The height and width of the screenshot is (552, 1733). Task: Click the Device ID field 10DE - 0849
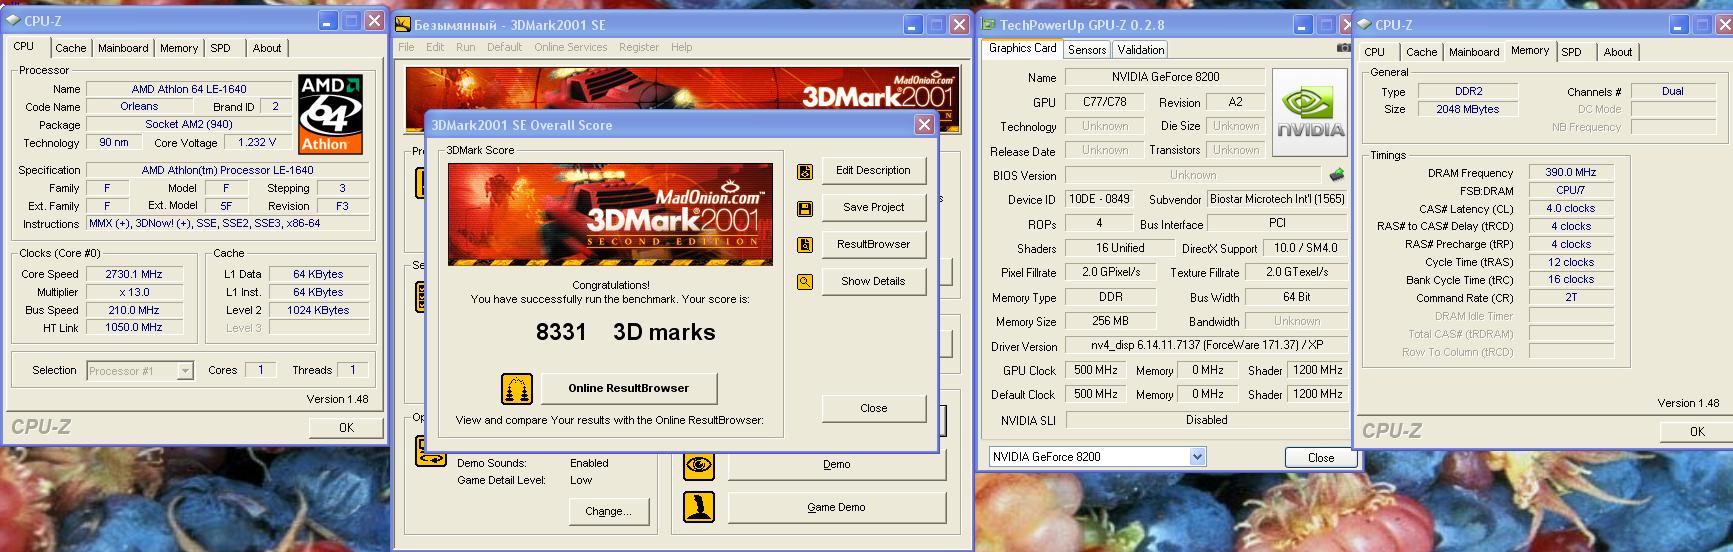pyautogui.click(x=1099, y=199)
